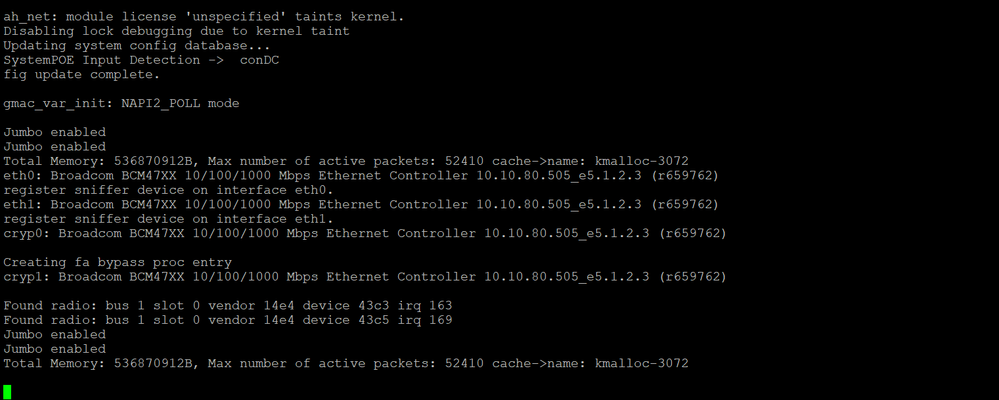
Task: Click the 'eth0: Broadcom BCM47XX' line
Action: 361,175
